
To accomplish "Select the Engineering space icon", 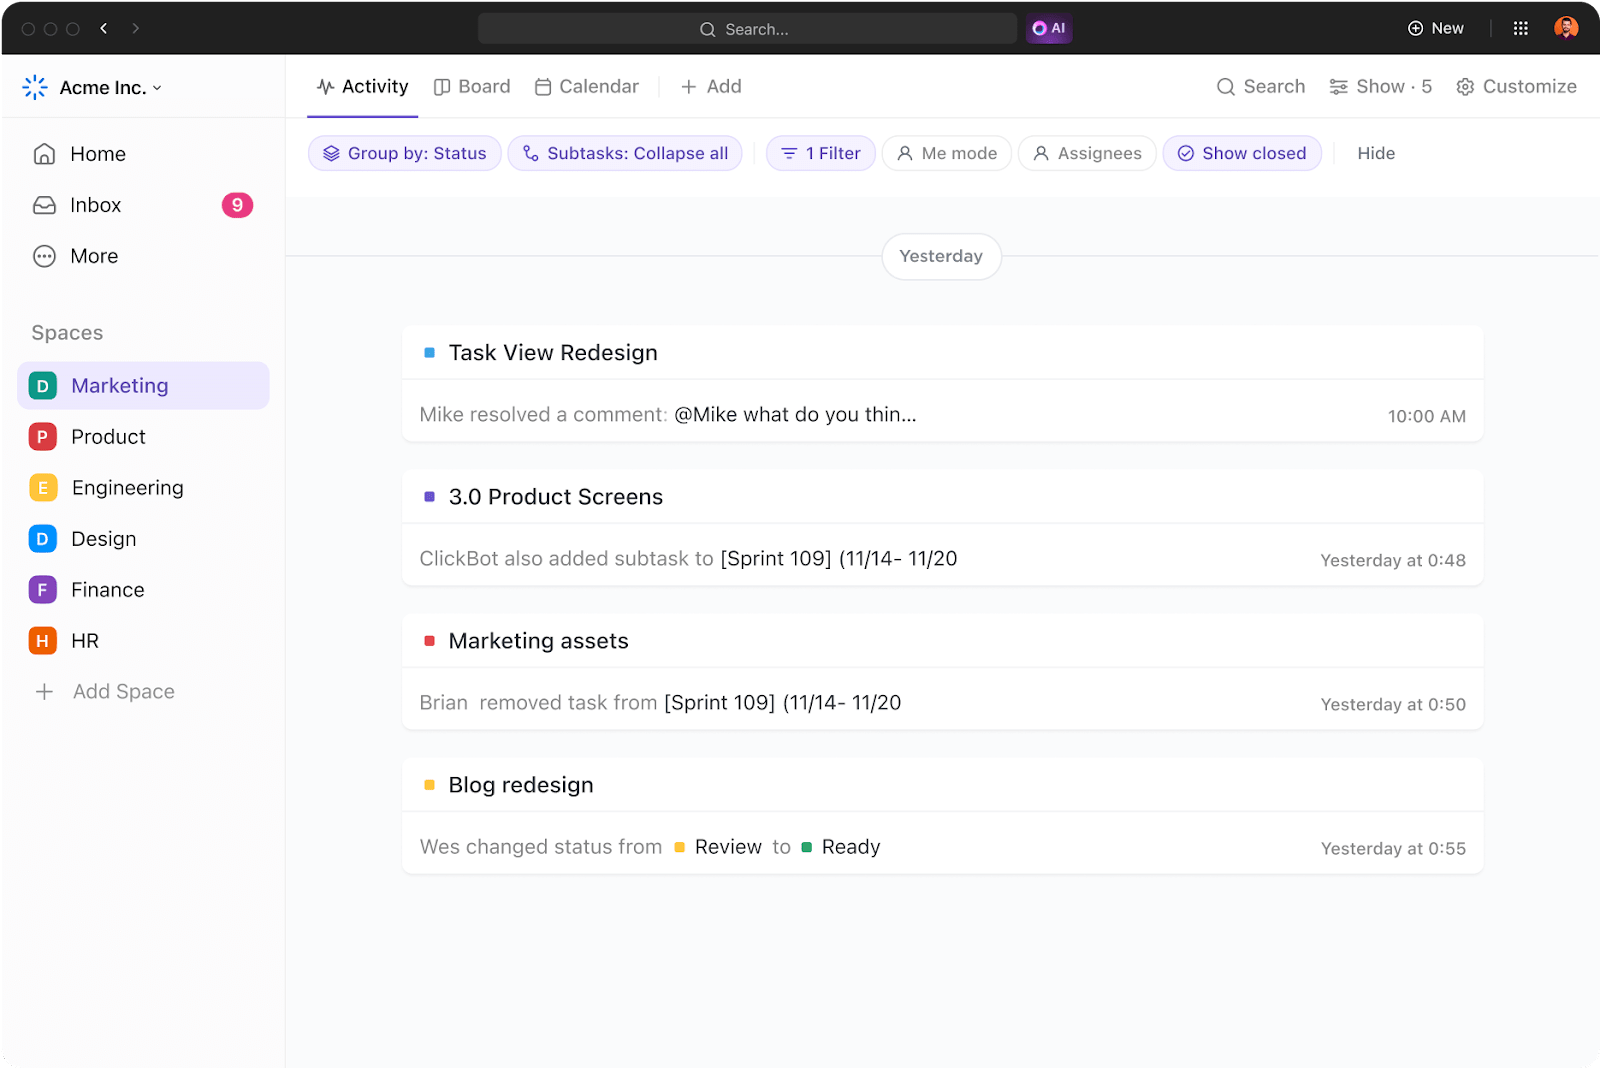I will click(x=42, y=487).
